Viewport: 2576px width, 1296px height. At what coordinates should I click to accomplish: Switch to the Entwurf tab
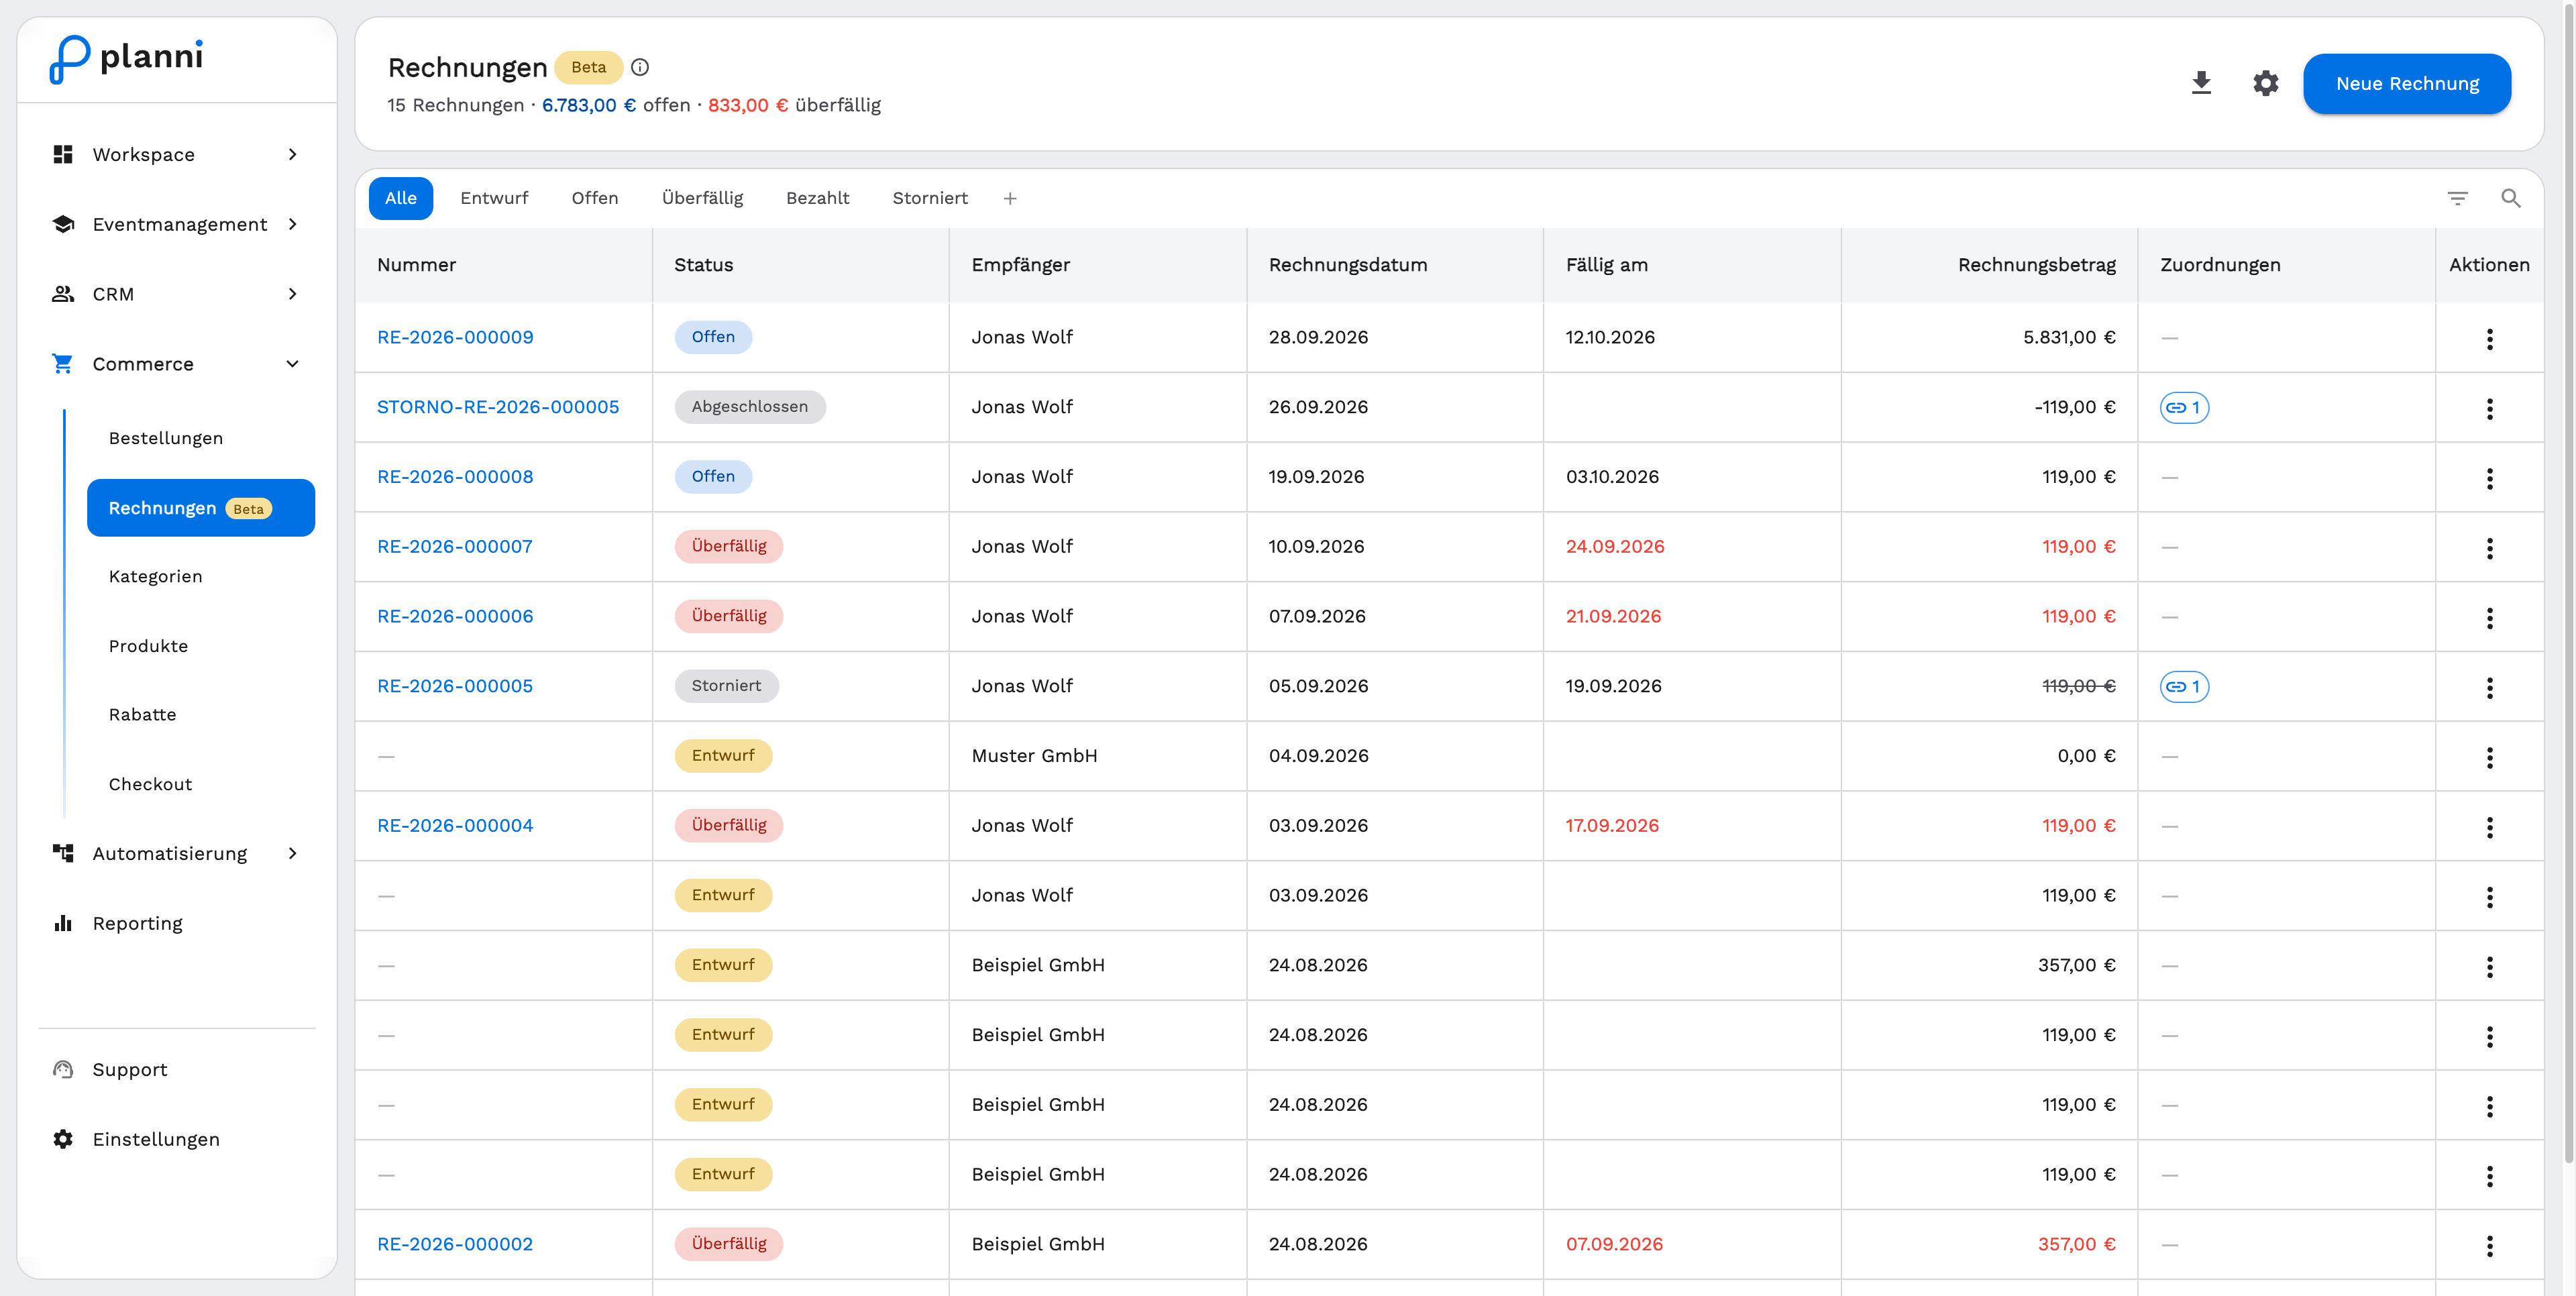(x=494, y=198)
